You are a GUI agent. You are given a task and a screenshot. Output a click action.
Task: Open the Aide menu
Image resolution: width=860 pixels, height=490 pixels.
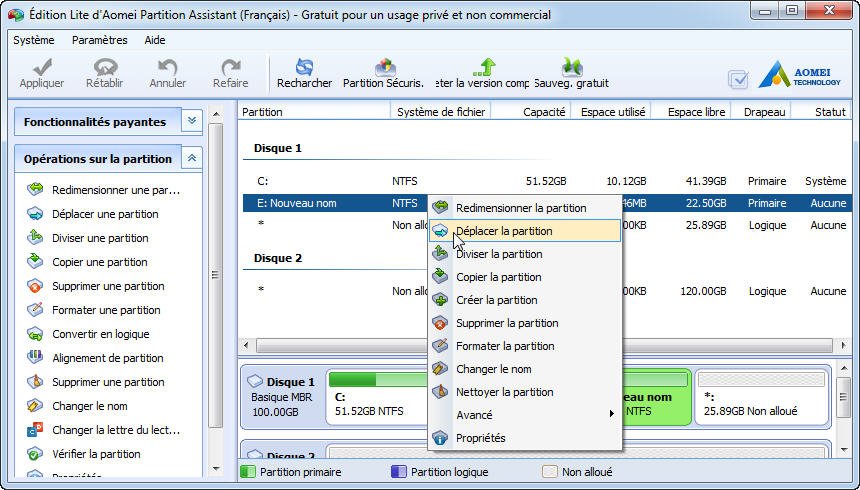click(x=155, y=40)
